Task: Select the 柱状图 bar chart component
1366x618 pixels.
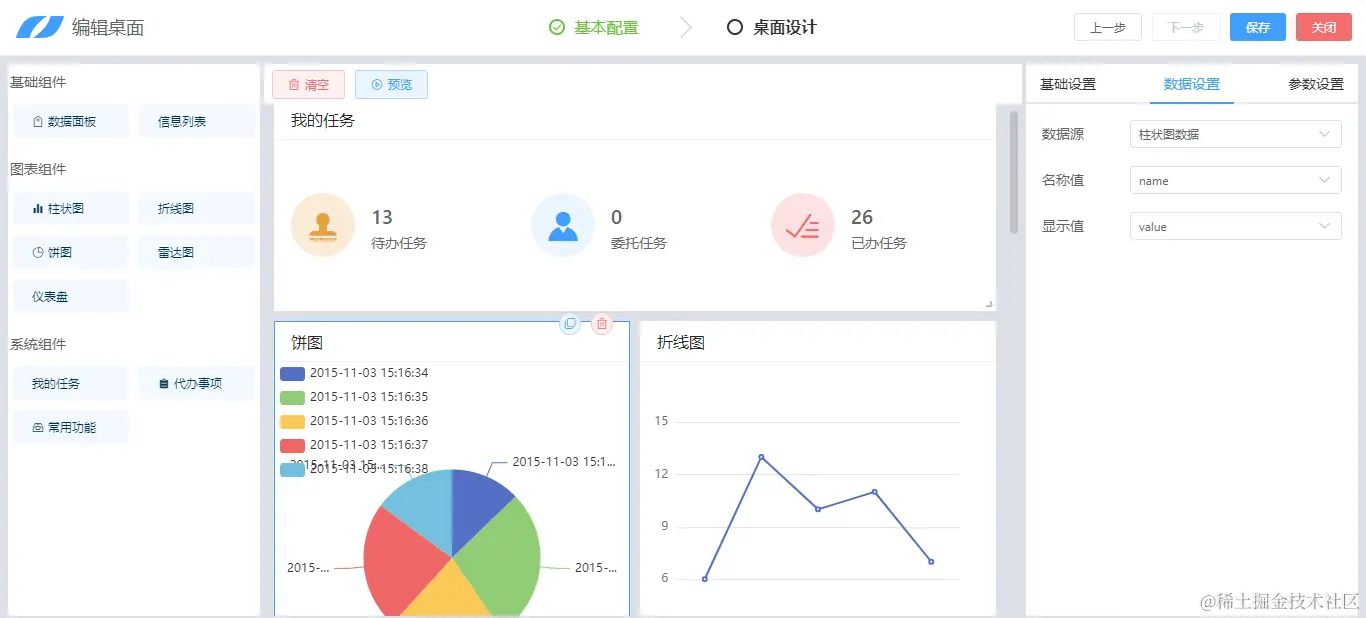Action: (70, 208)
